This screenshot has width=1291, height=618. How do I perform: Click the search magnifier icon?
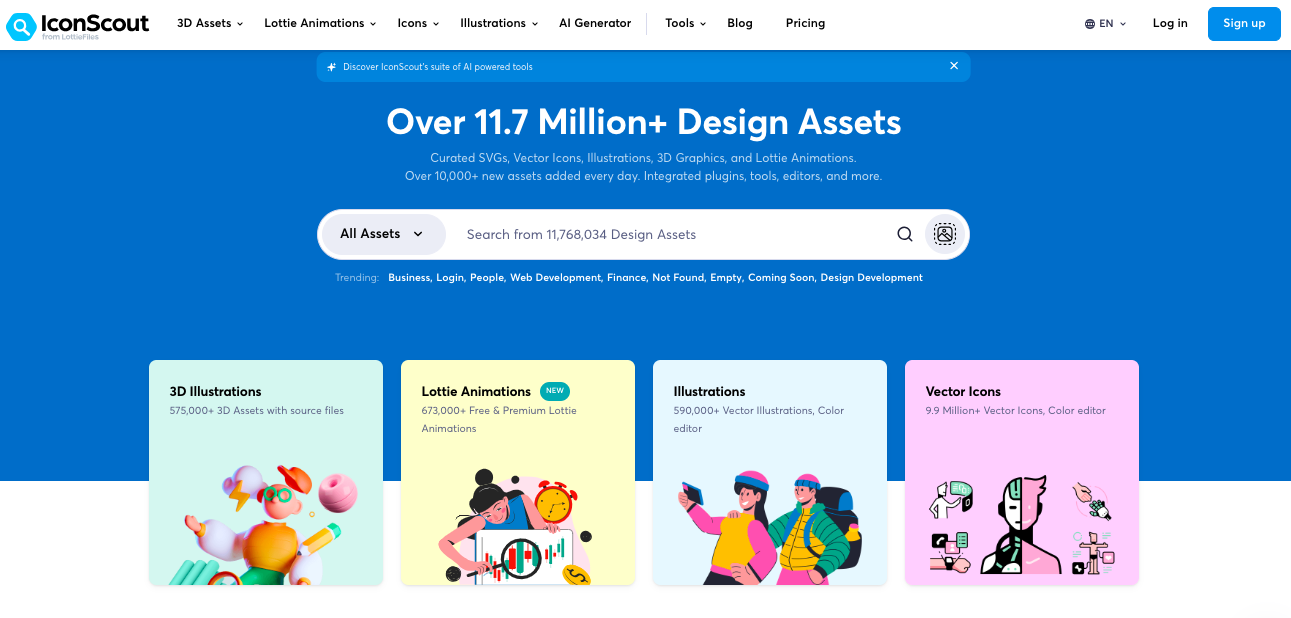[x=904, y=233]
